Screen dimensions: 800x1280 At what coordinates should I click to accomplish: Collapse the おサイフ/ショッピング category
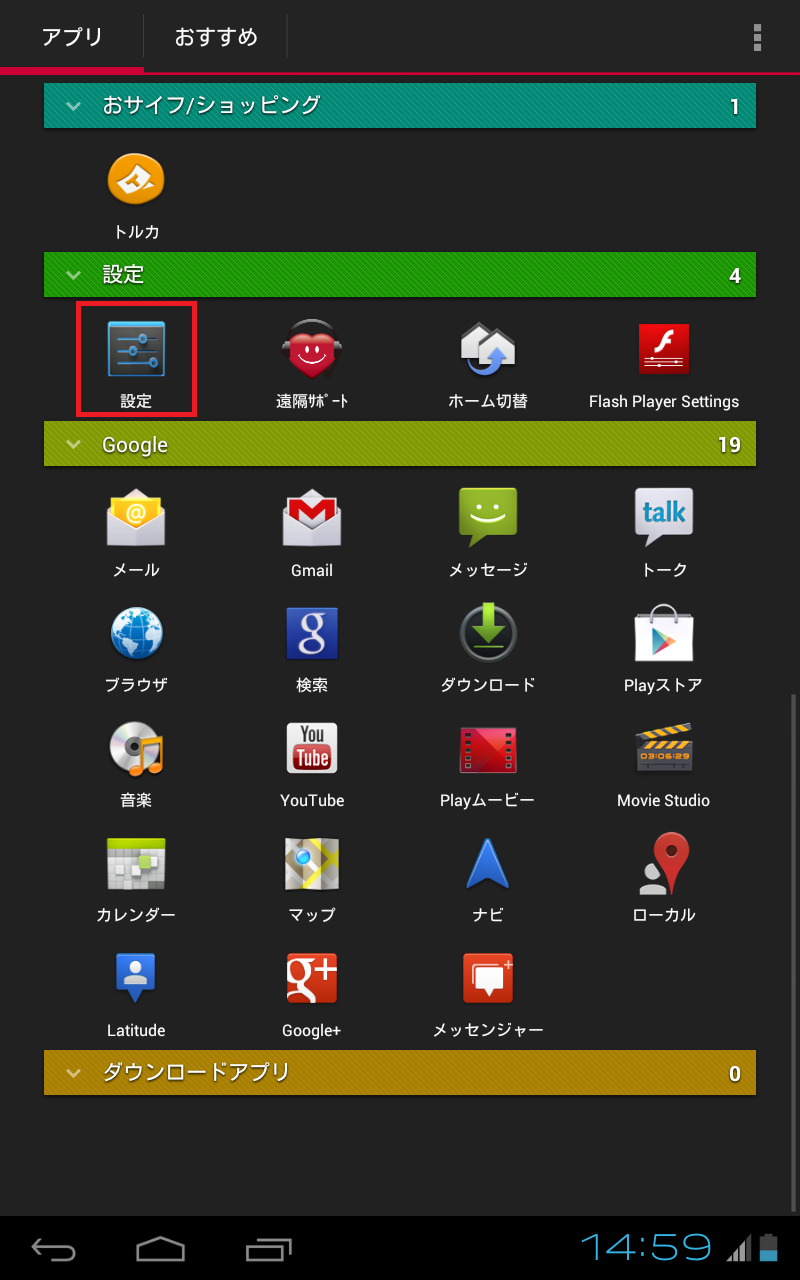click(x=400, y=105)
